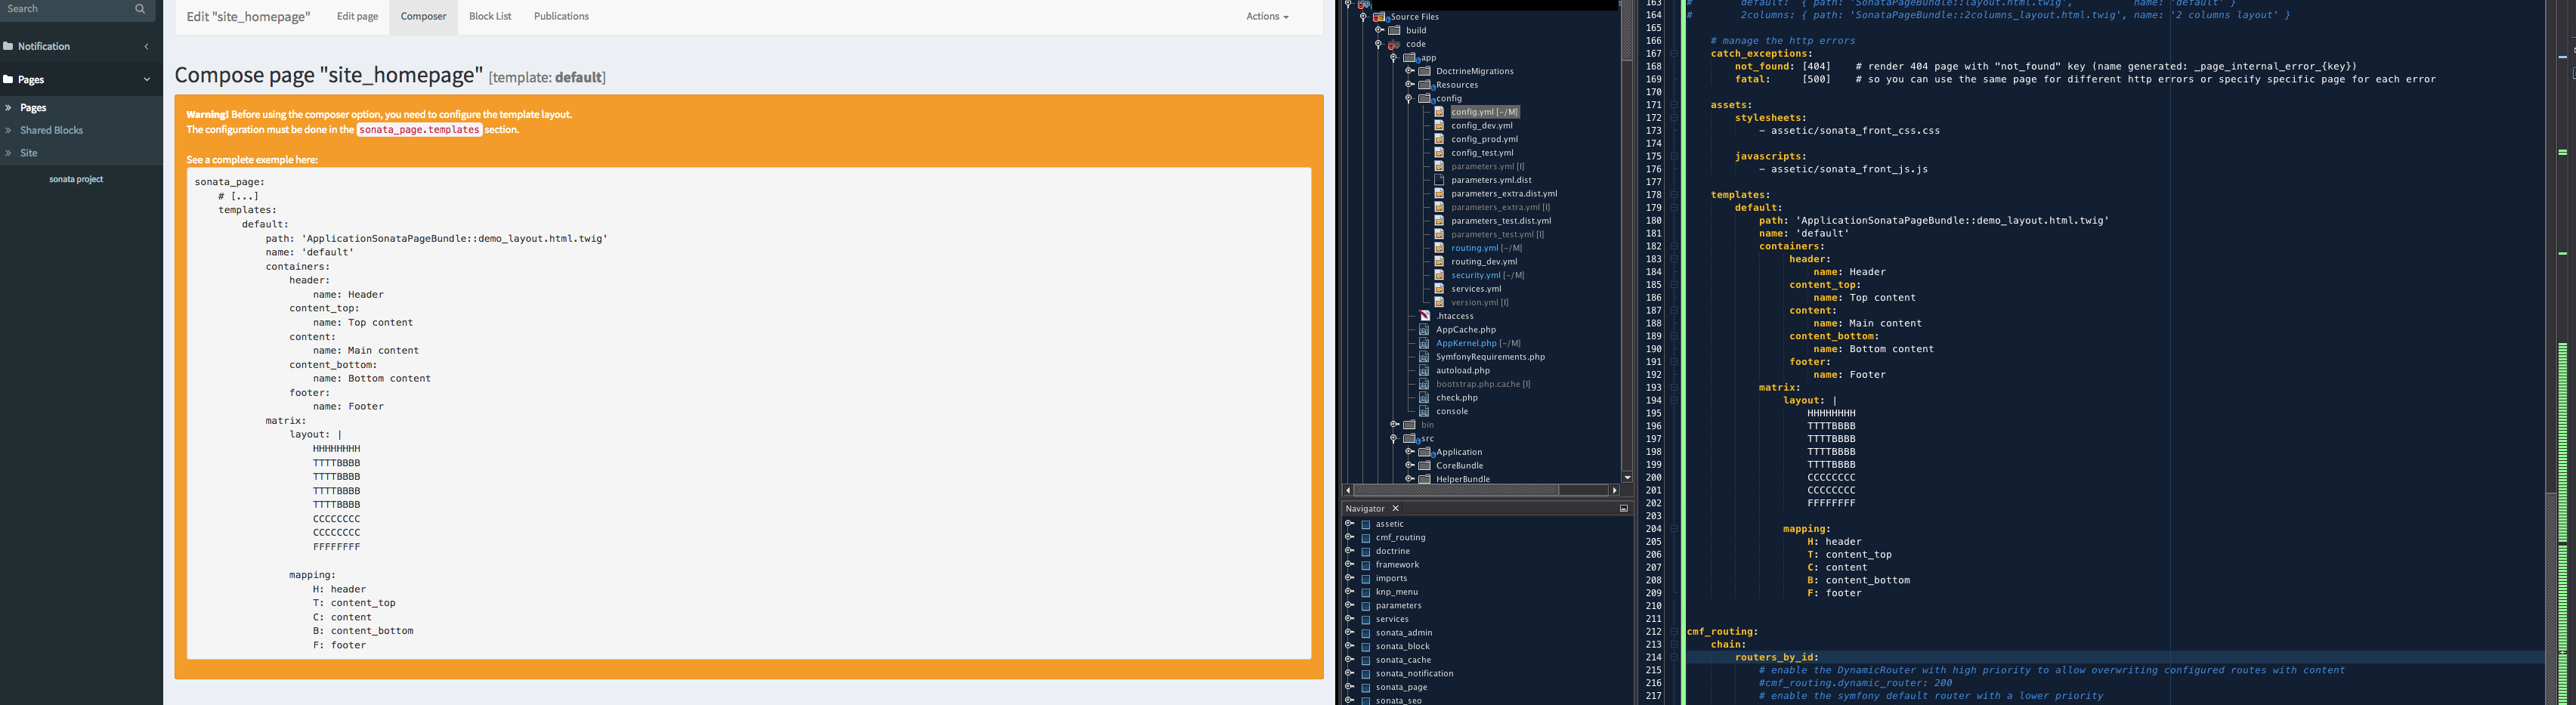This screenshot has width=2576, height=705.
Task: Click the search magnifier icon in sidebar
Action: point(140,9)
